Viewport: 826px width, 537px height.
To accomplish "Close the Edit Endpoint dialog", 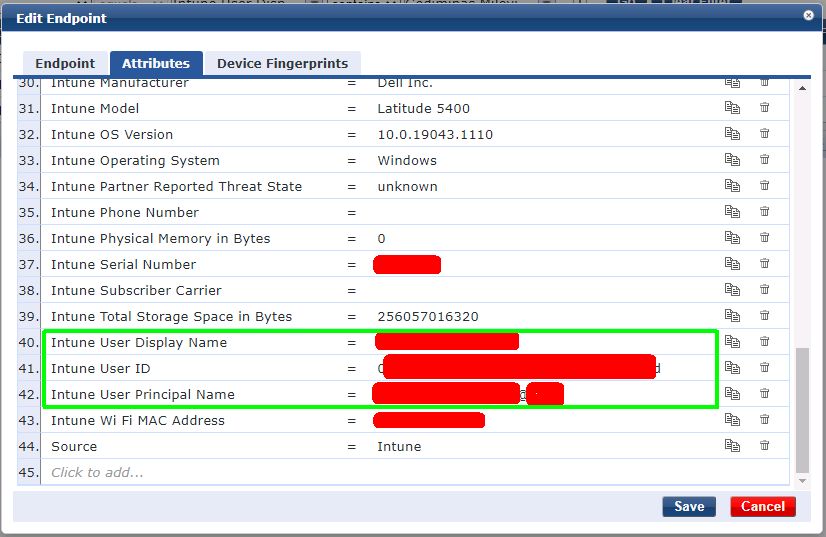I will pos(809,15).
